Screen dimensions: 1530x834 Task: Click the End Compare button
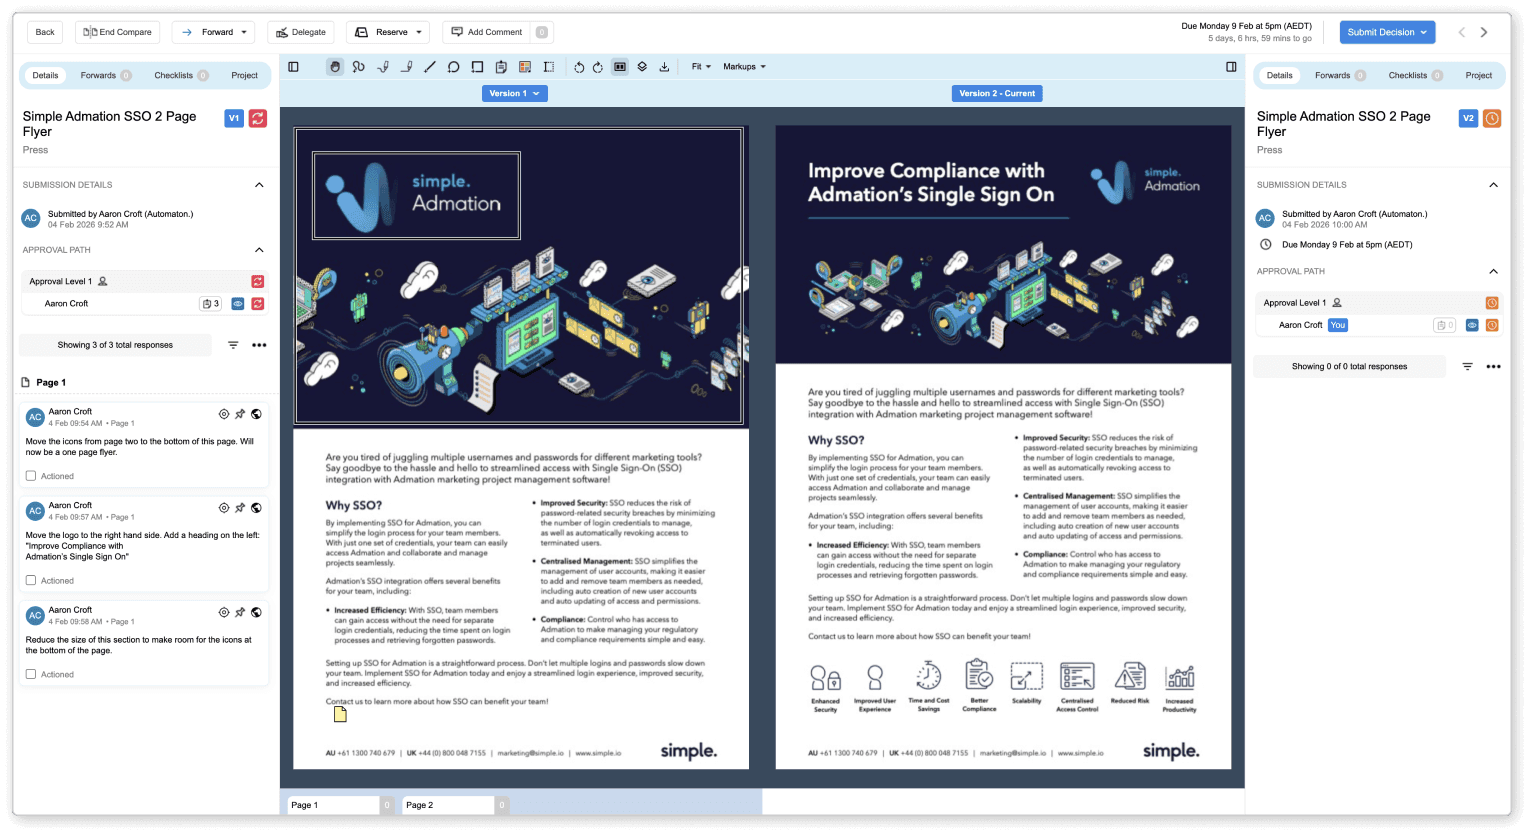tap(117, 31)
